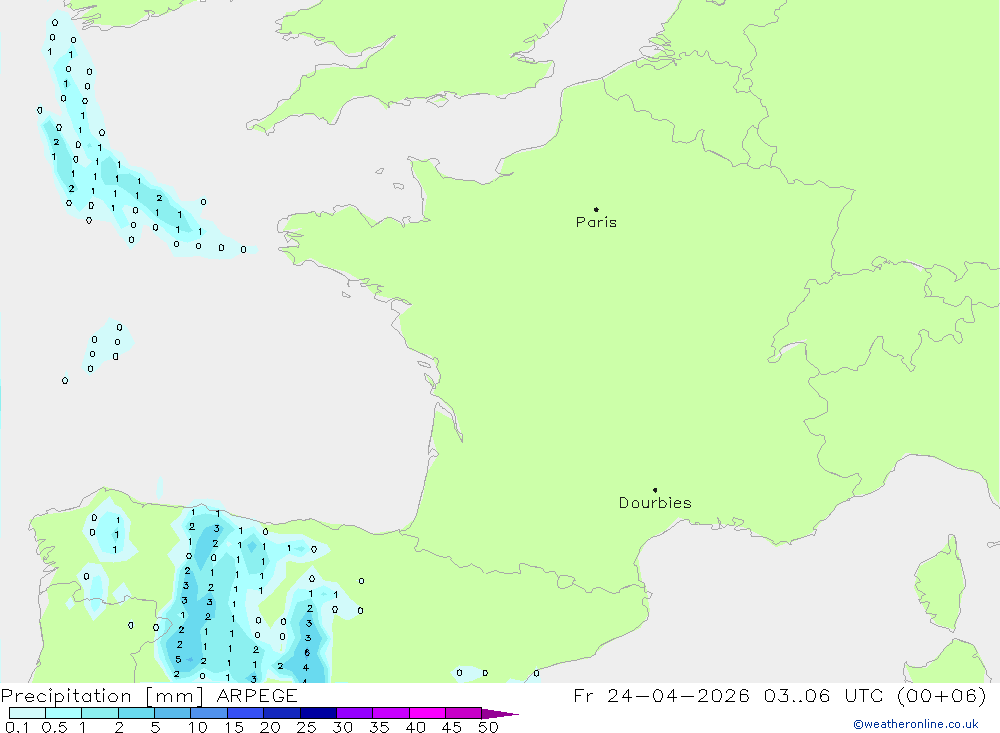Click the '50' legend scale value
Image resolution: width=1000 pixels, height=733 pixels.
point(488,727)
